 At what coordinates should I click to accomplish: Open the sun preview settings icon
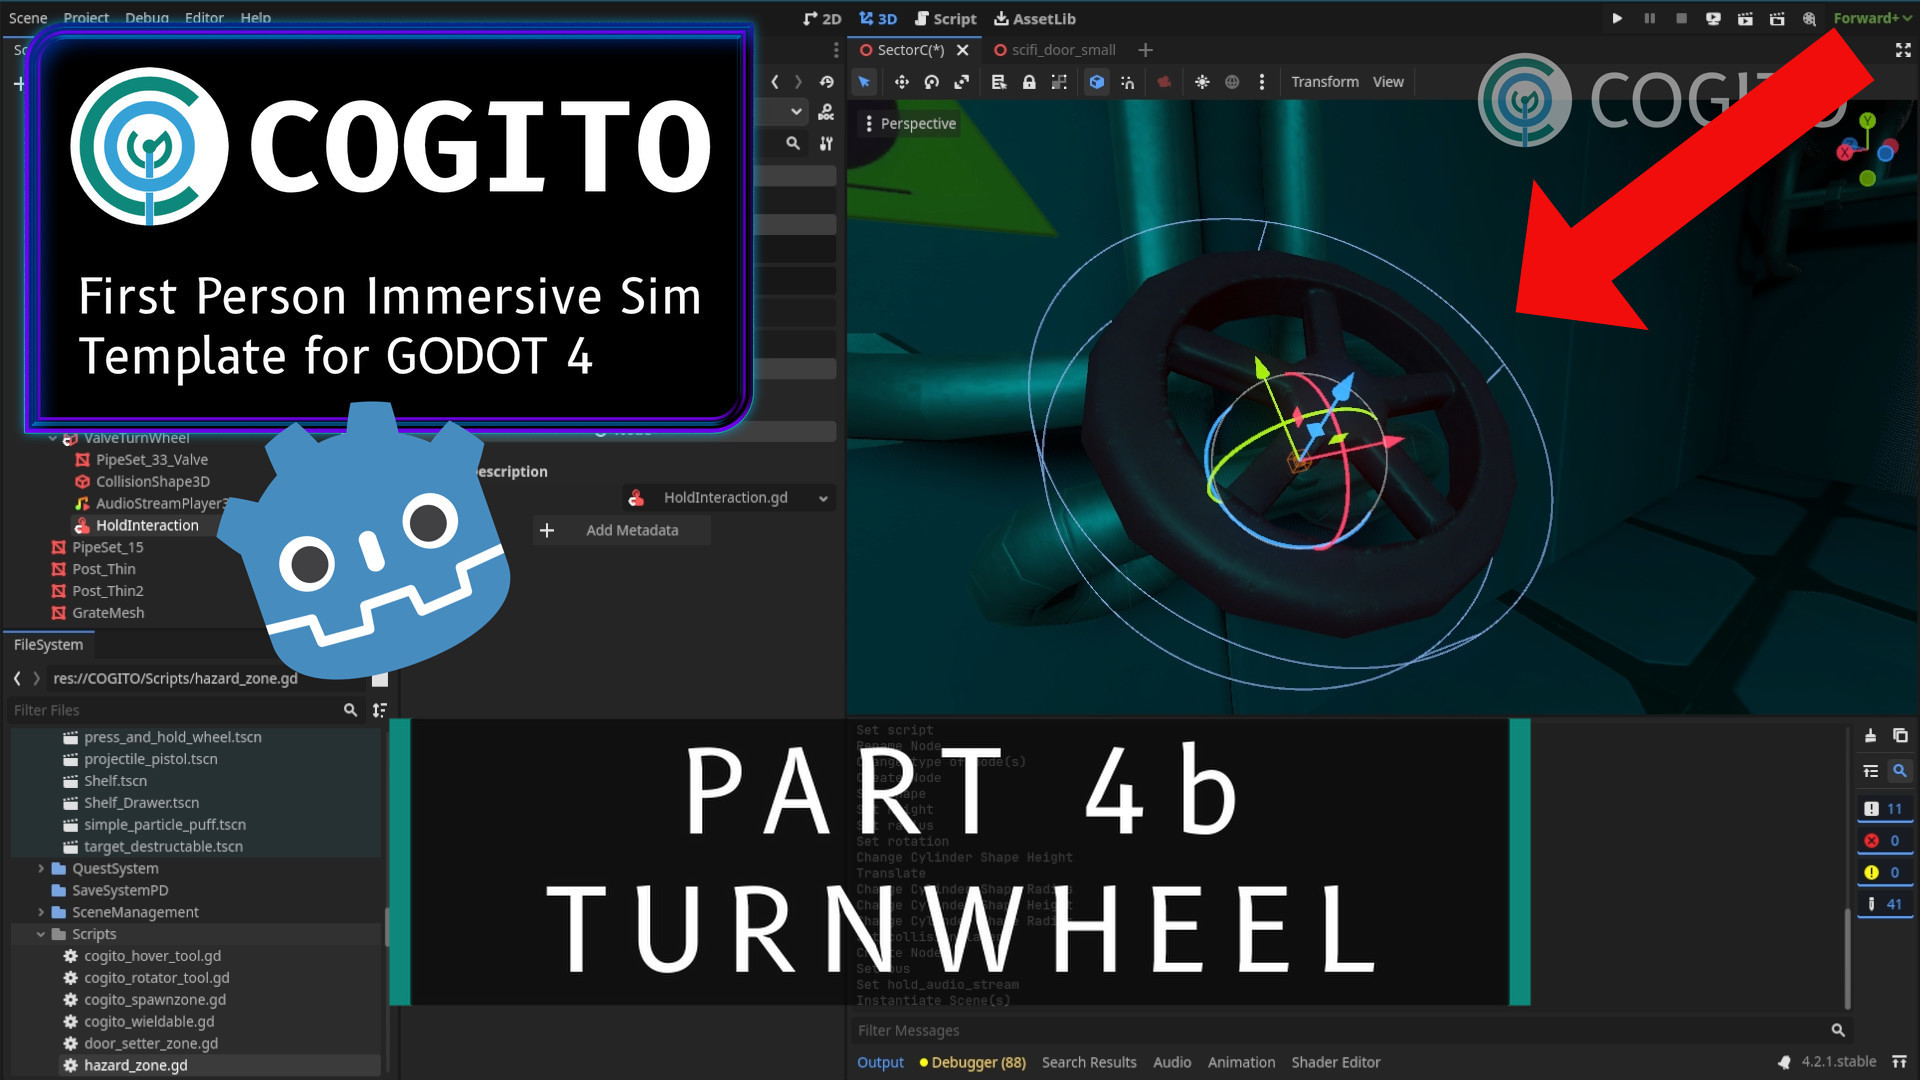click(x=1202, y=82)
